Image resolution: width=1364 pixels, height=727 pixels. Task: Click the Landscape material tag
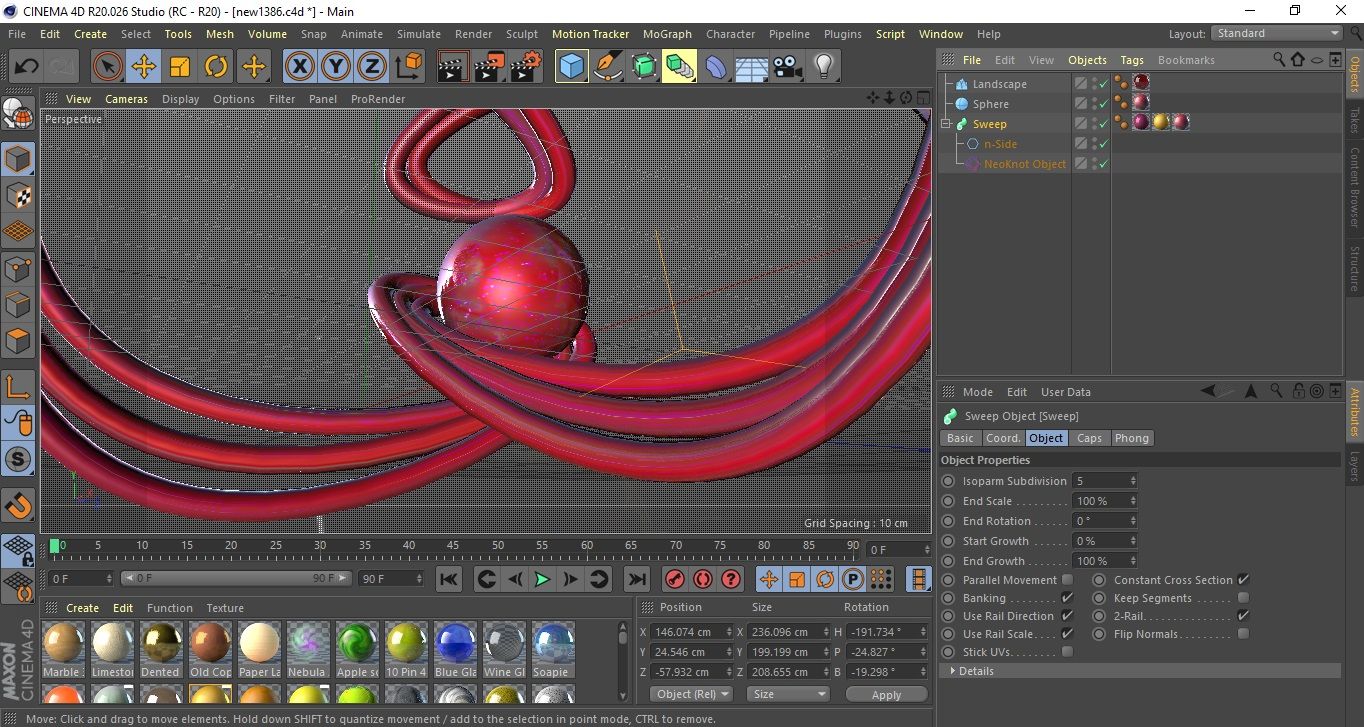click(1141, 83)
